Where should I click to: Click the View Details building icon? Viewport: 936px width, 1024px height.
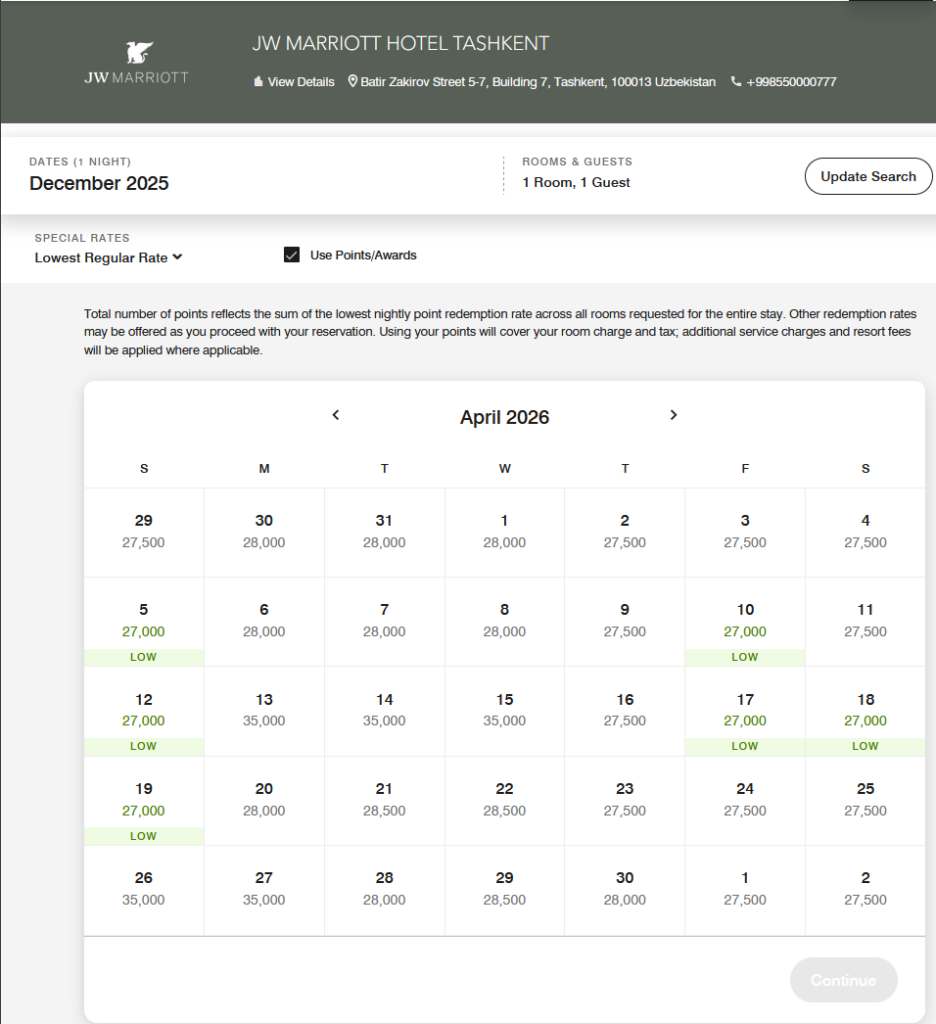click(x=258, y=82)
